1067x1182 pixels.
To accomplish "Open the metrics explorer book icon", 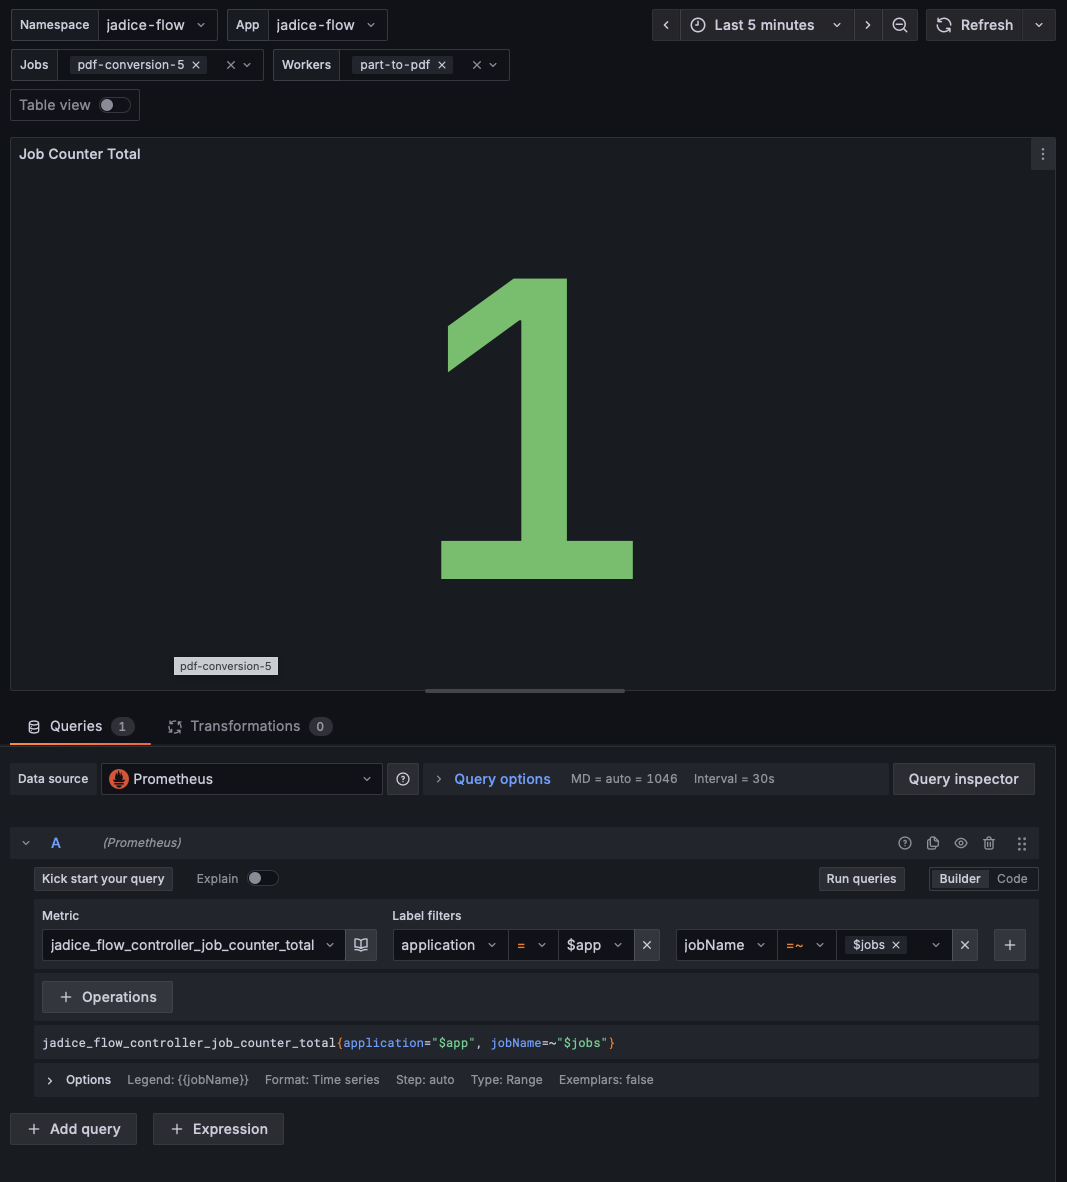I will (361, 945).
